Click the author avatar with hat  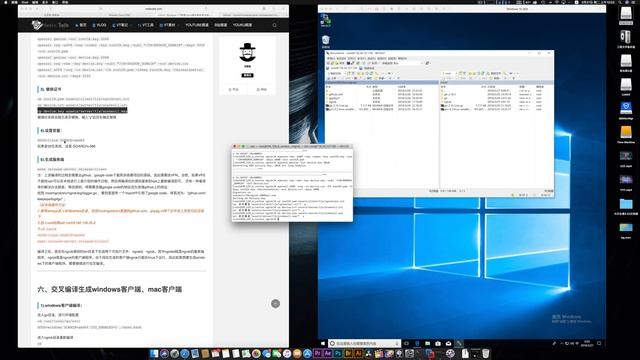click(247, 52)
